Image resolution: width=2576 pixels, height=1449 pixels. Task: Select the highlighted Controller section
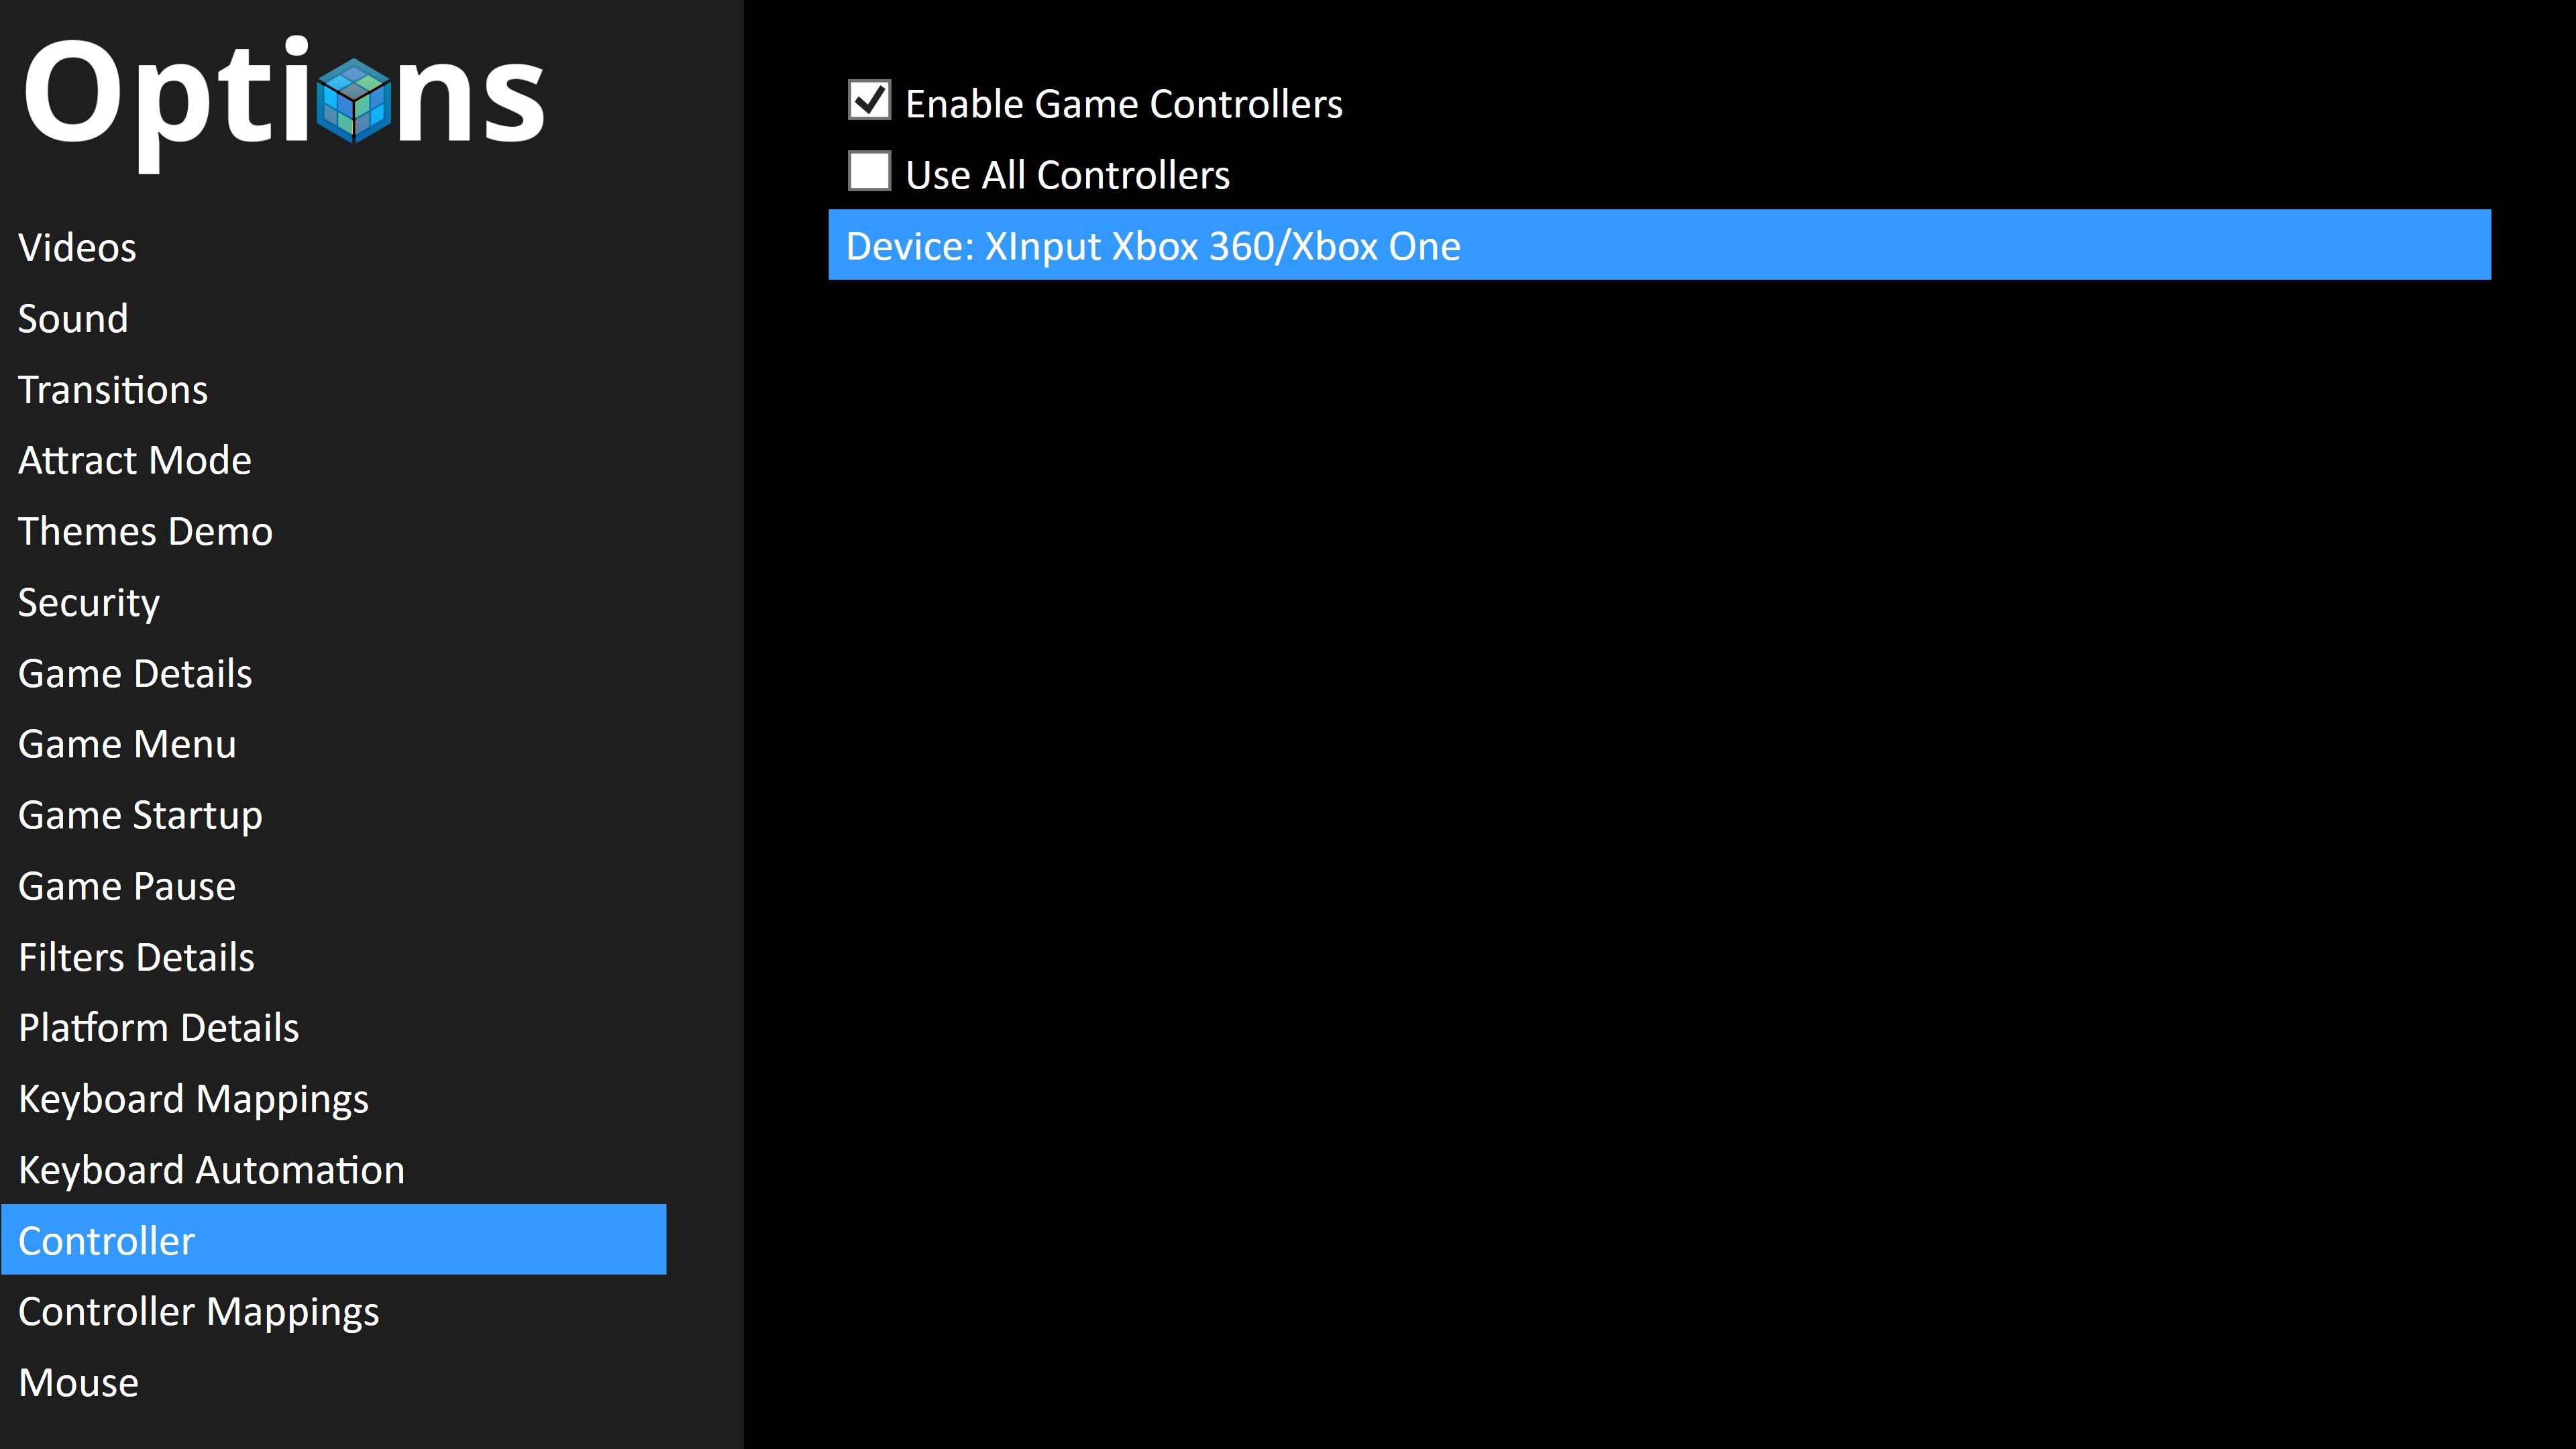click(x=334, y=1240)
